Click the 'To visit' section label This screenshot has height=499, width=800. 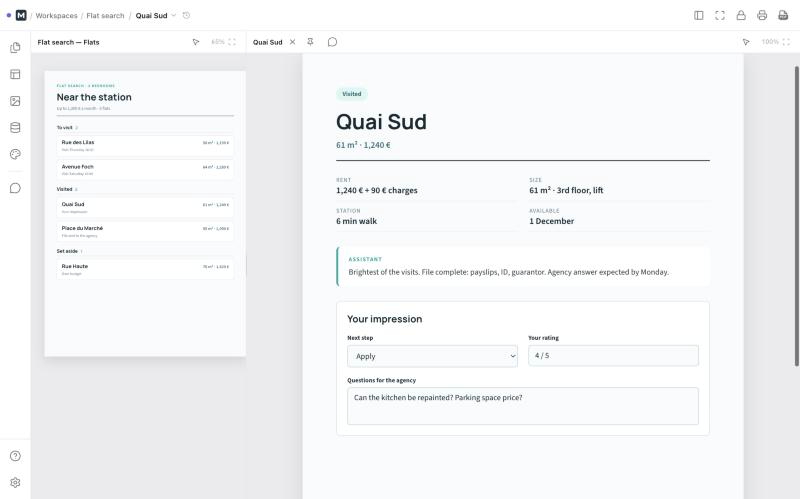pyautogui.click(x=65, y=128)
